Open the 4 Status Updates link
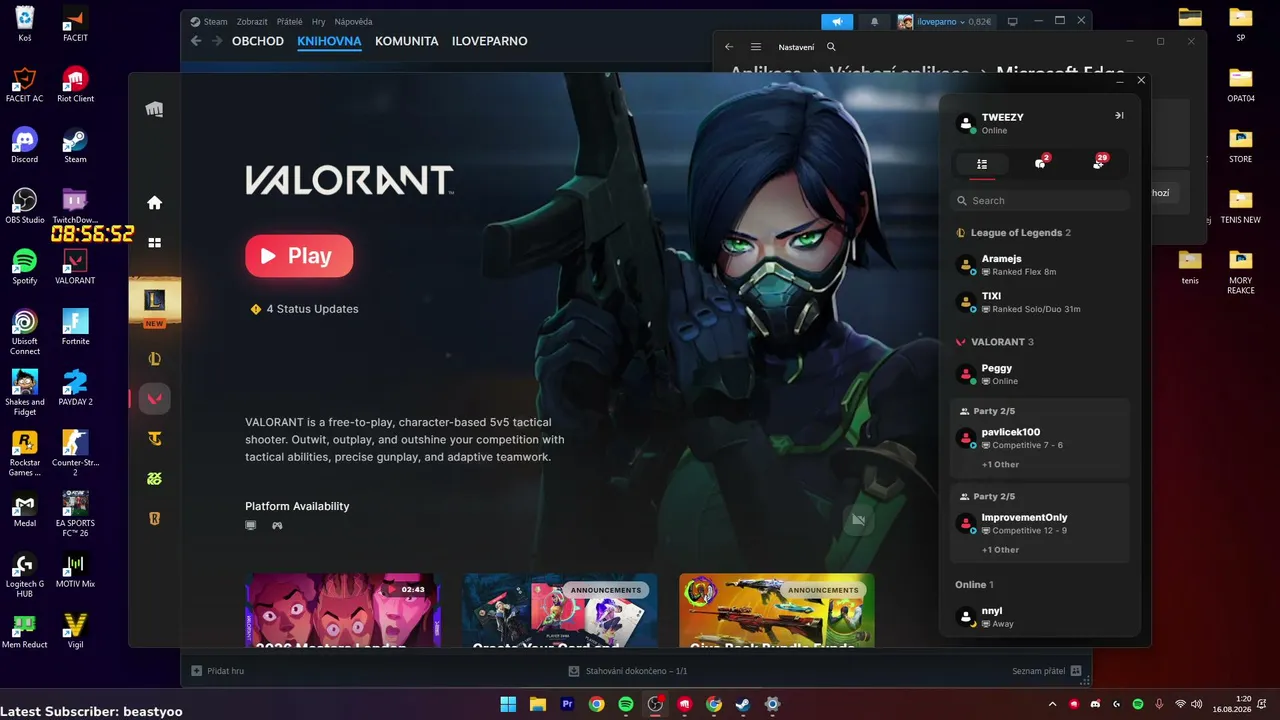The image size is (1280, 720). 304,309
